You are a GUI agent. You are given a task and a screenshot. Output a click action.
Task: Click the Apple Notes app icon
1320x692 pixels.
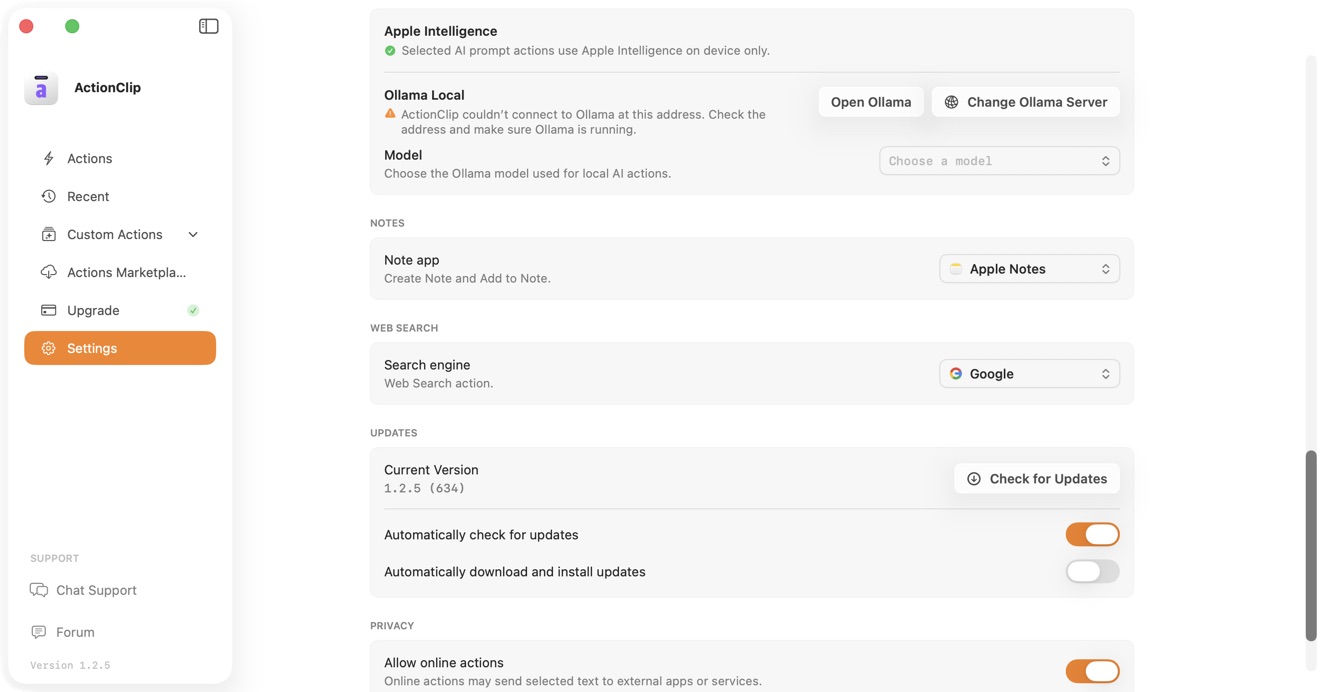[956, 269]
